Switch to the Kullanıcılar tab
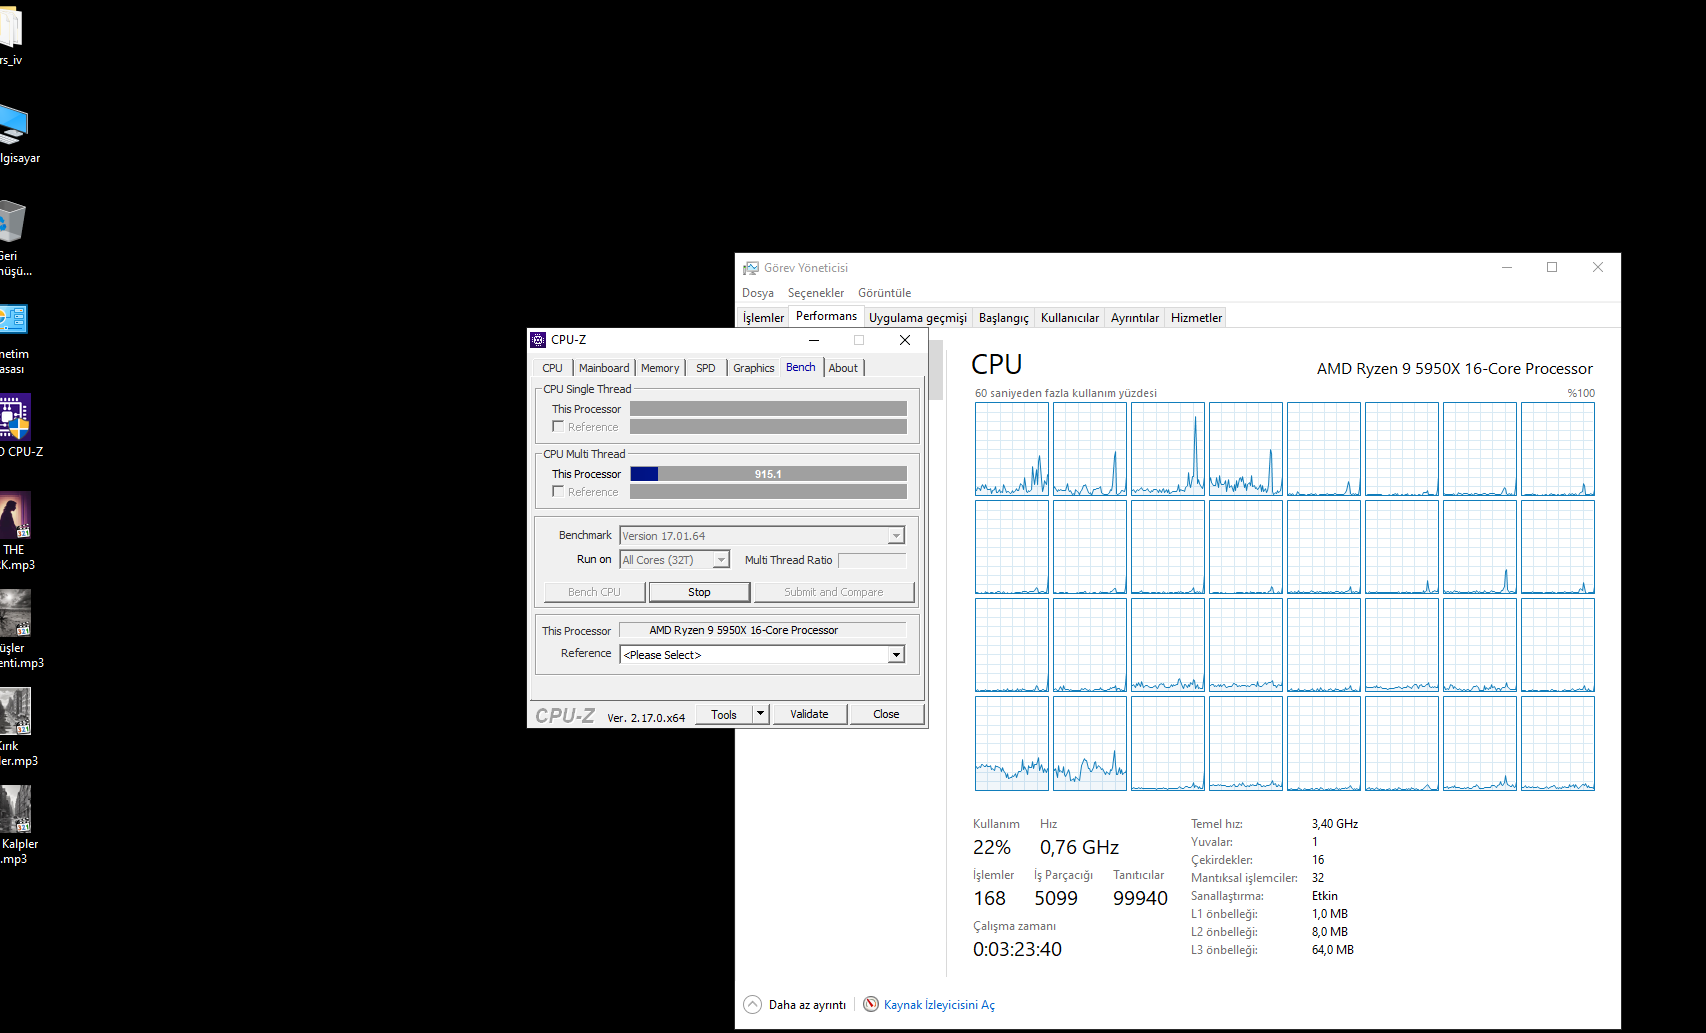This screenshot has width=1706, height=1033. 1070,318
